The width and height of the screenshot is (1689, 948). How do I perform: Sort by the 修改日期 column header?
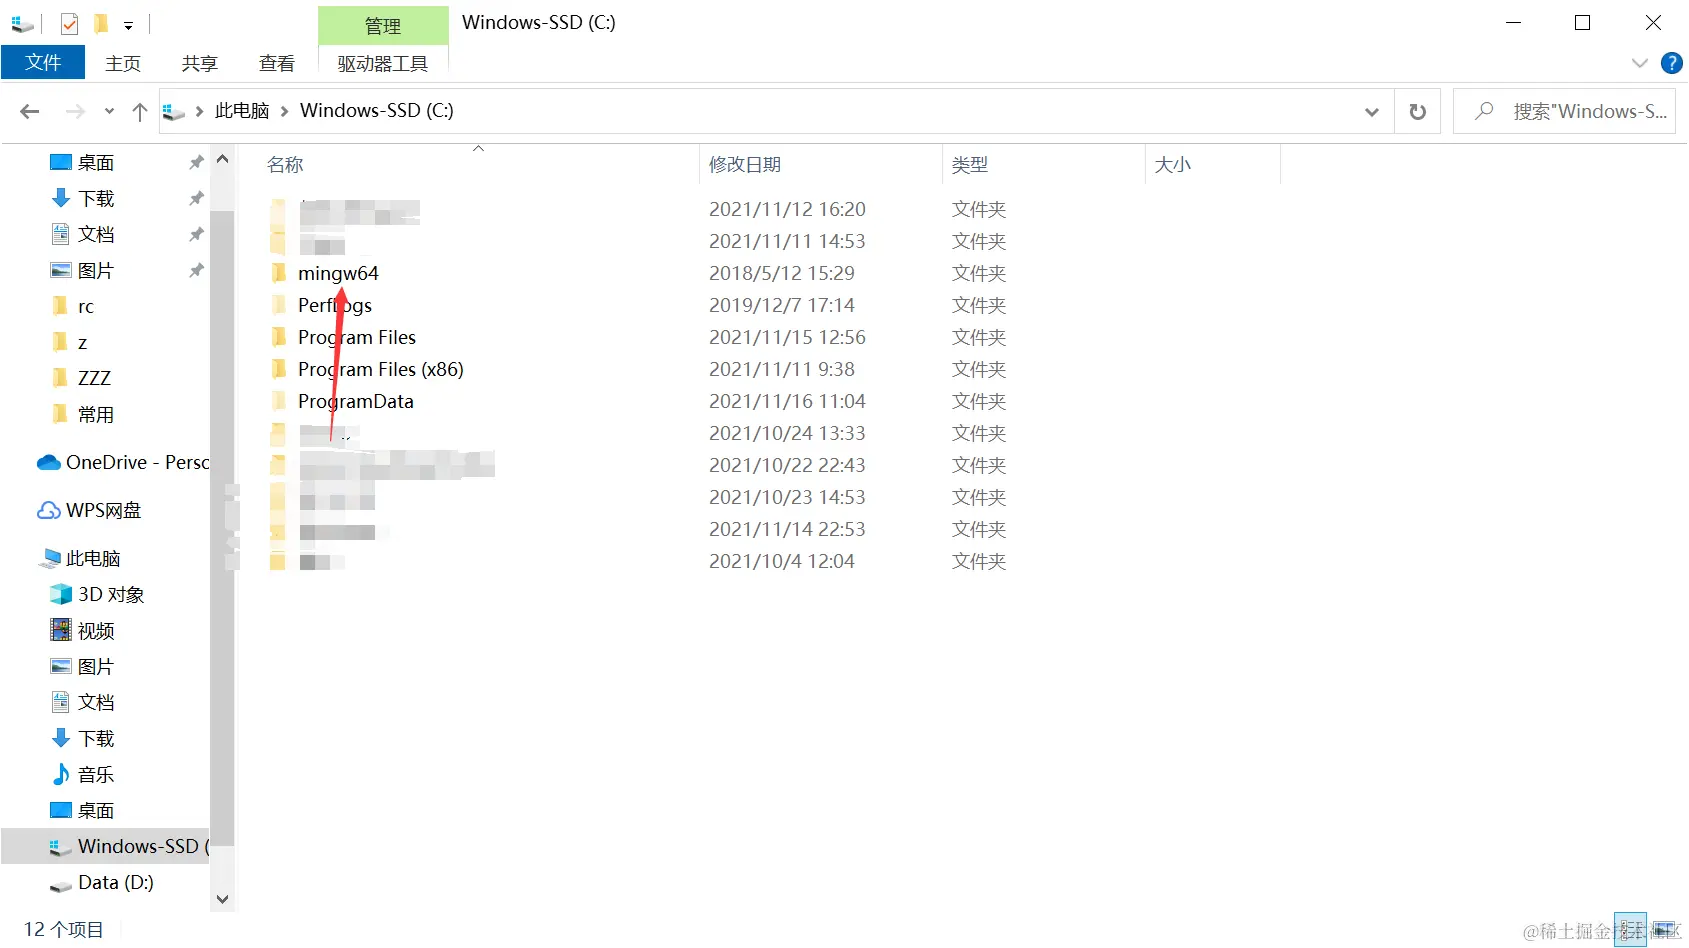745,165
